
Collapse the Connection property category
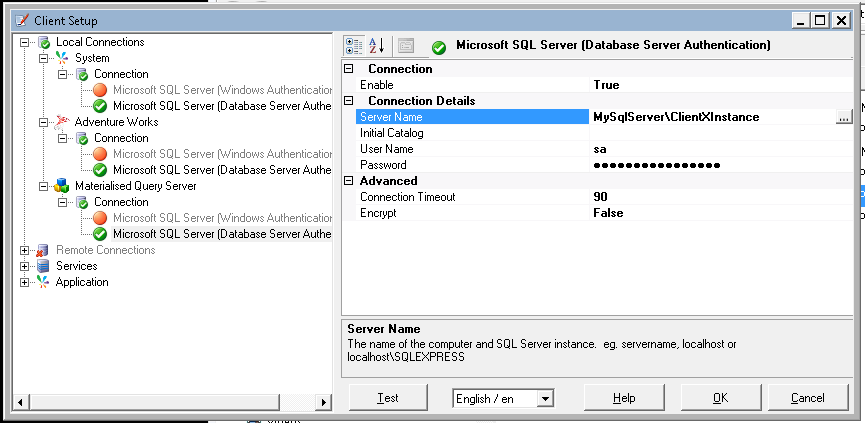tap(349, 69)
